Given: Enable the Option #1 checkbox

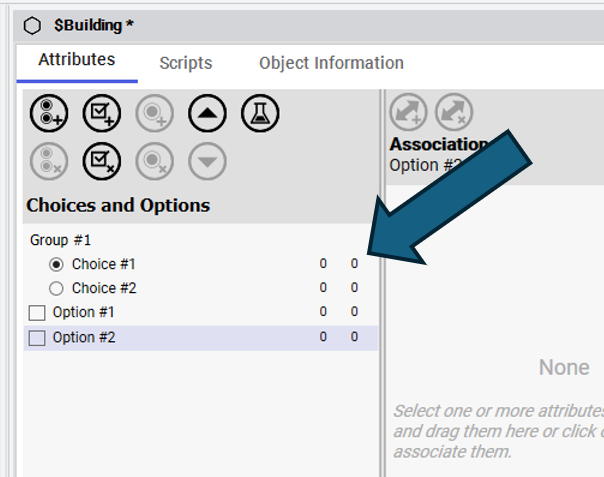Looking at the screenshot, I should [x=37, y=313].
